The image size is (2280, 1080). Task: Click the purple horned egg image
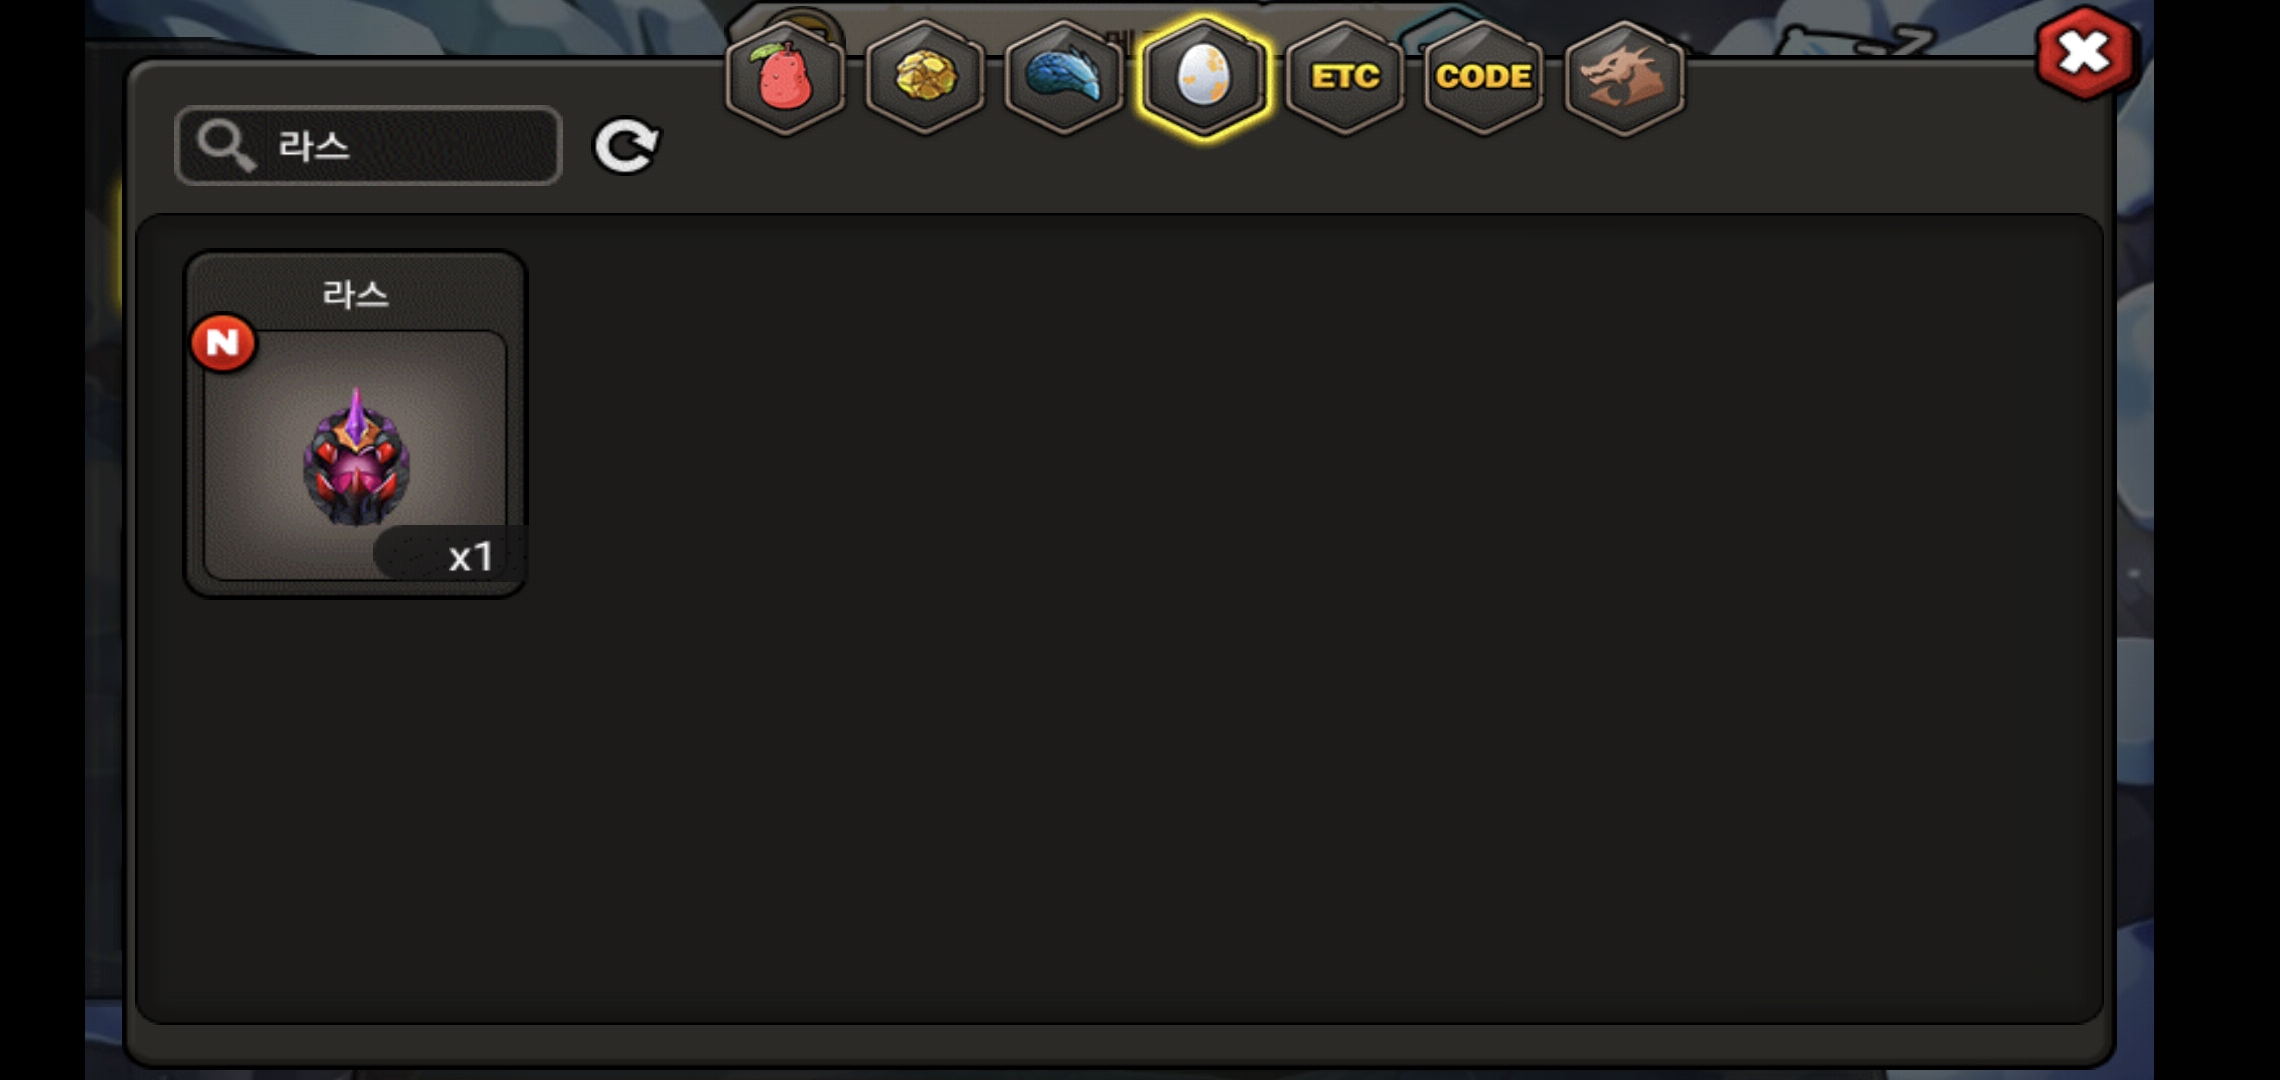(356, 457)
